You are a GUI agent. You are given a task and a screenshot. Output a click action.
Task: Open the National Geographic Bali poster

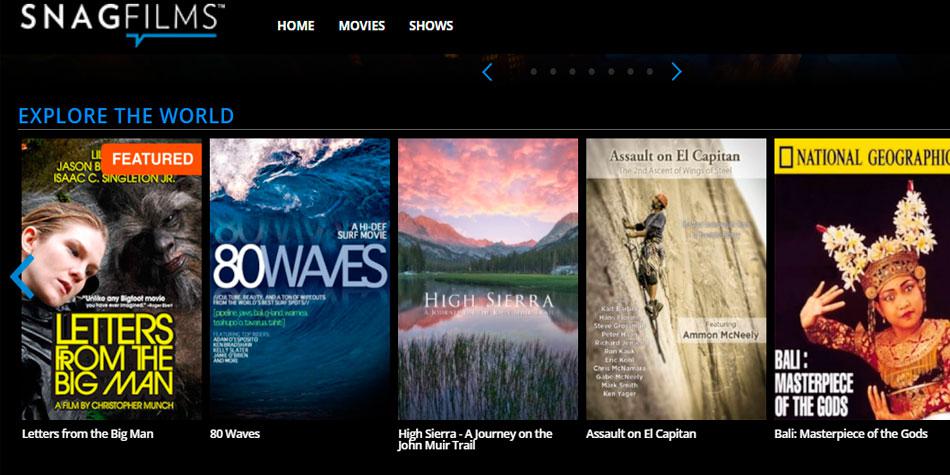(860, 280)
